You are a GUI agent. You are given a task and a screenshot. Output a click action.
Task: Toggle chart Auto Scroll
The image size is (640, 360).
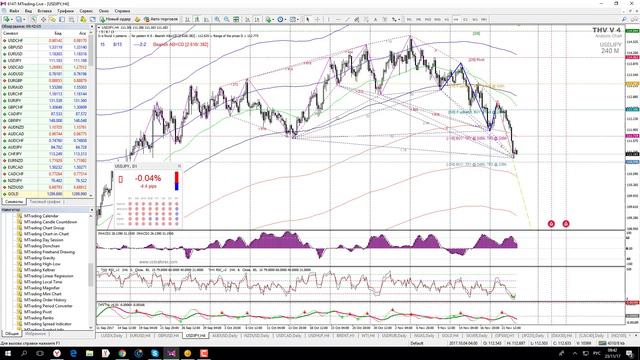click(247, 19)
